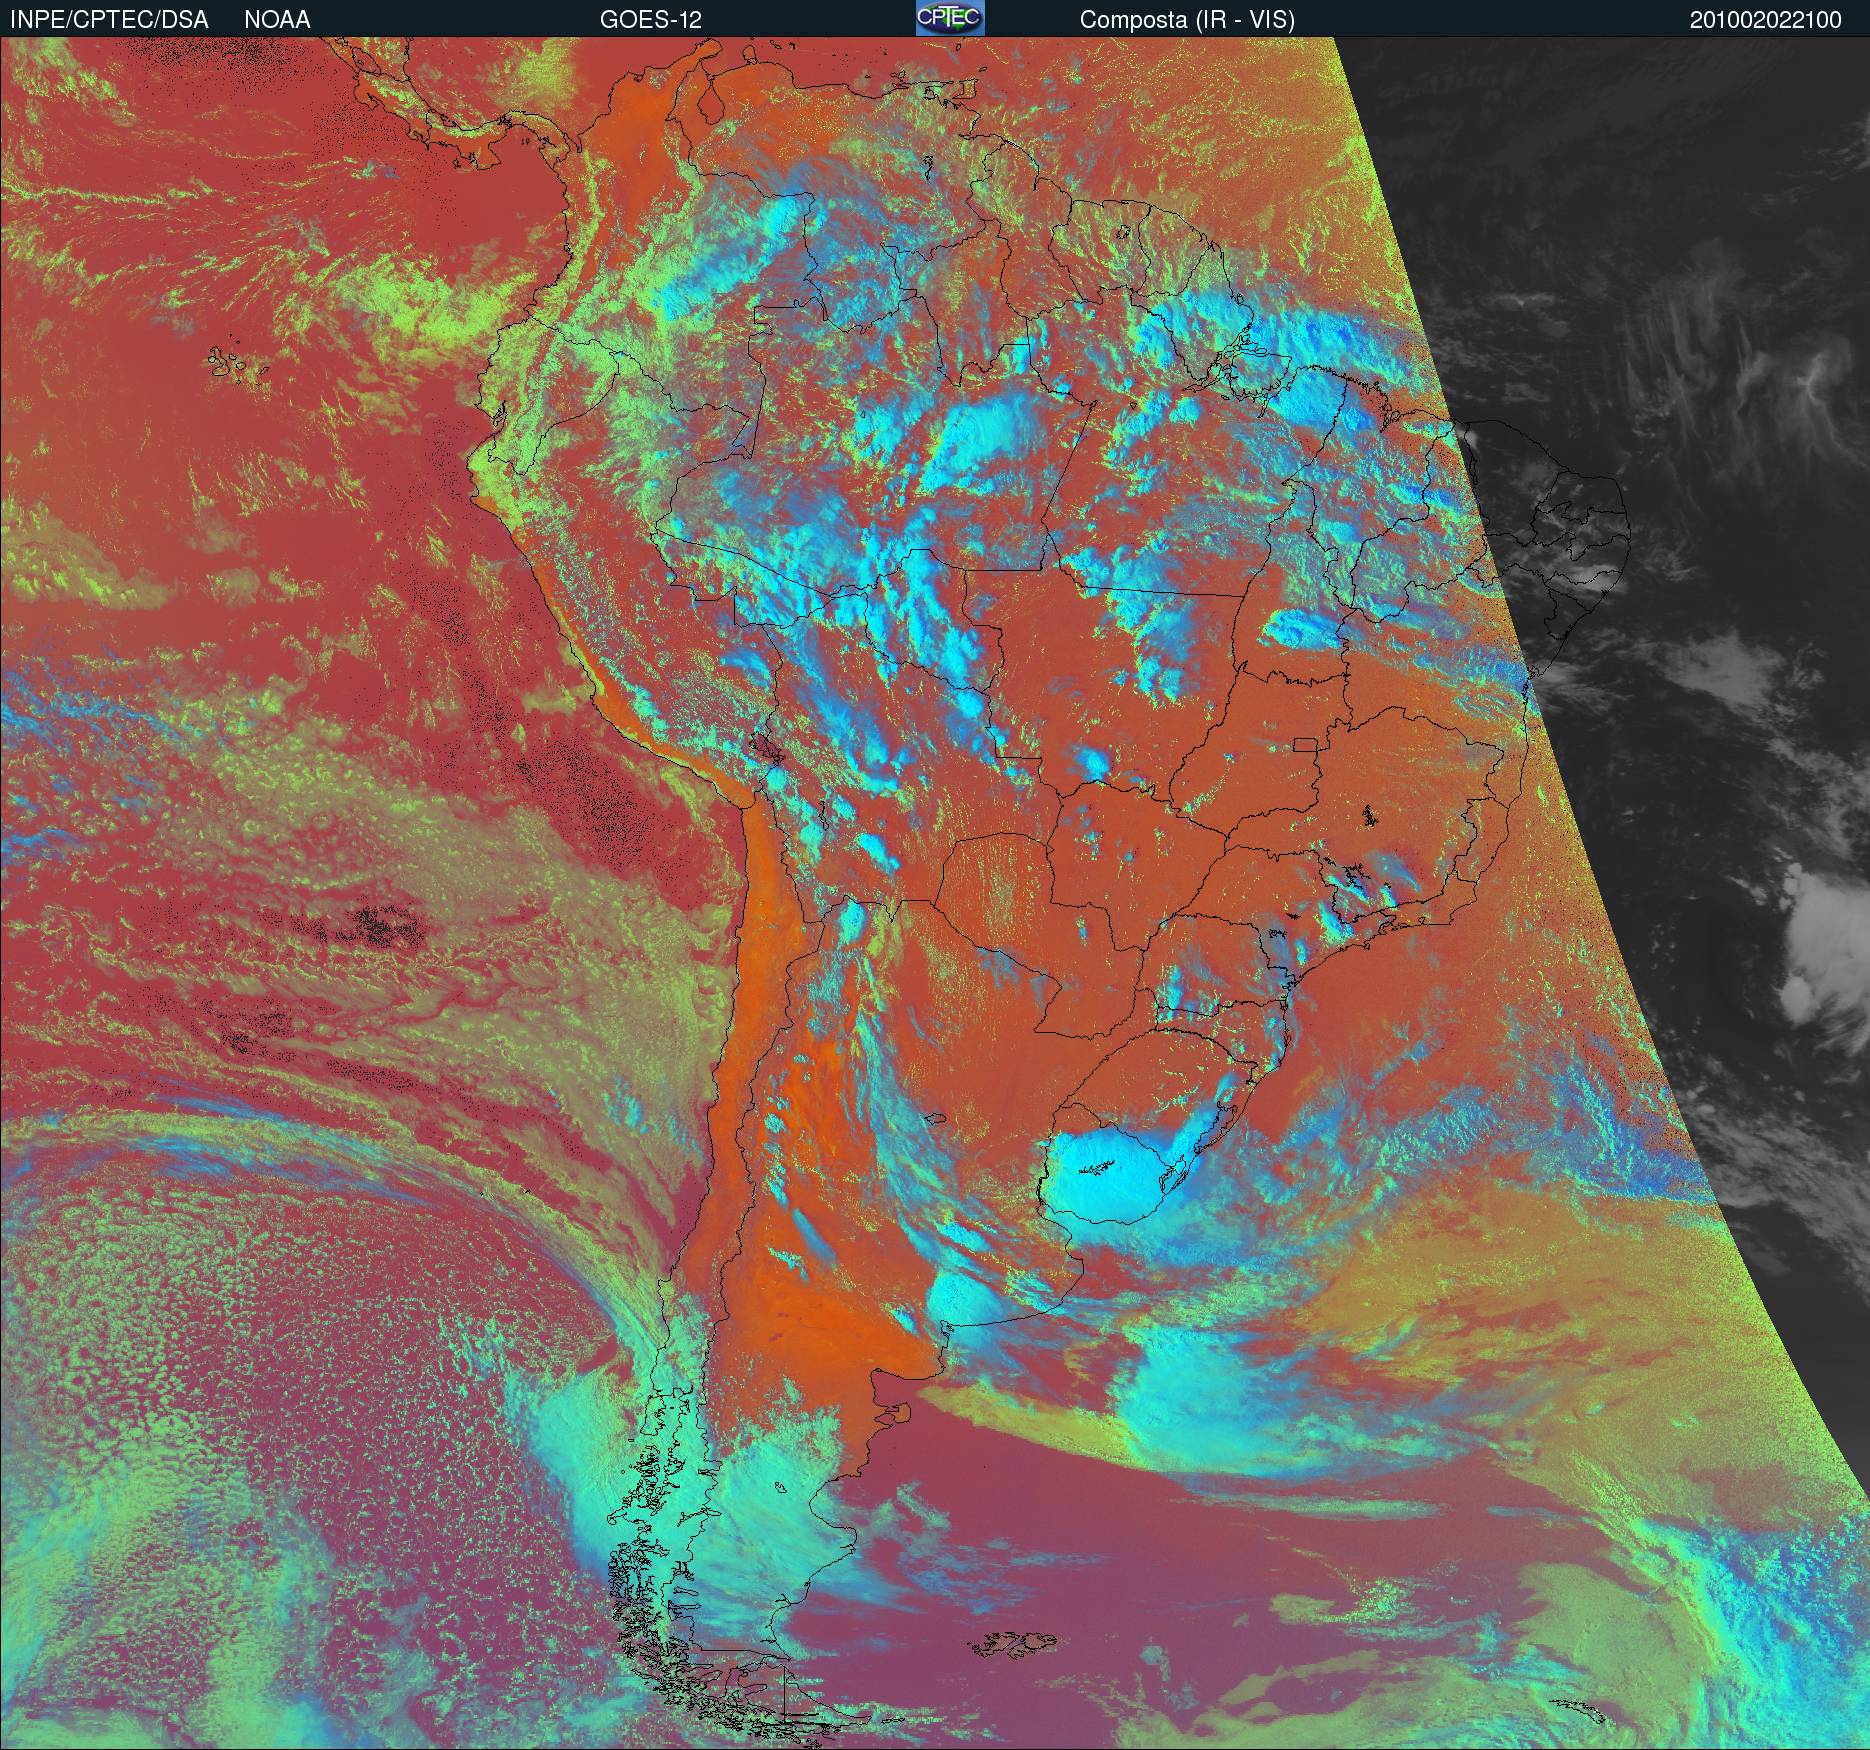Click the CPTEC logo in header

click(x=950, y=18)
